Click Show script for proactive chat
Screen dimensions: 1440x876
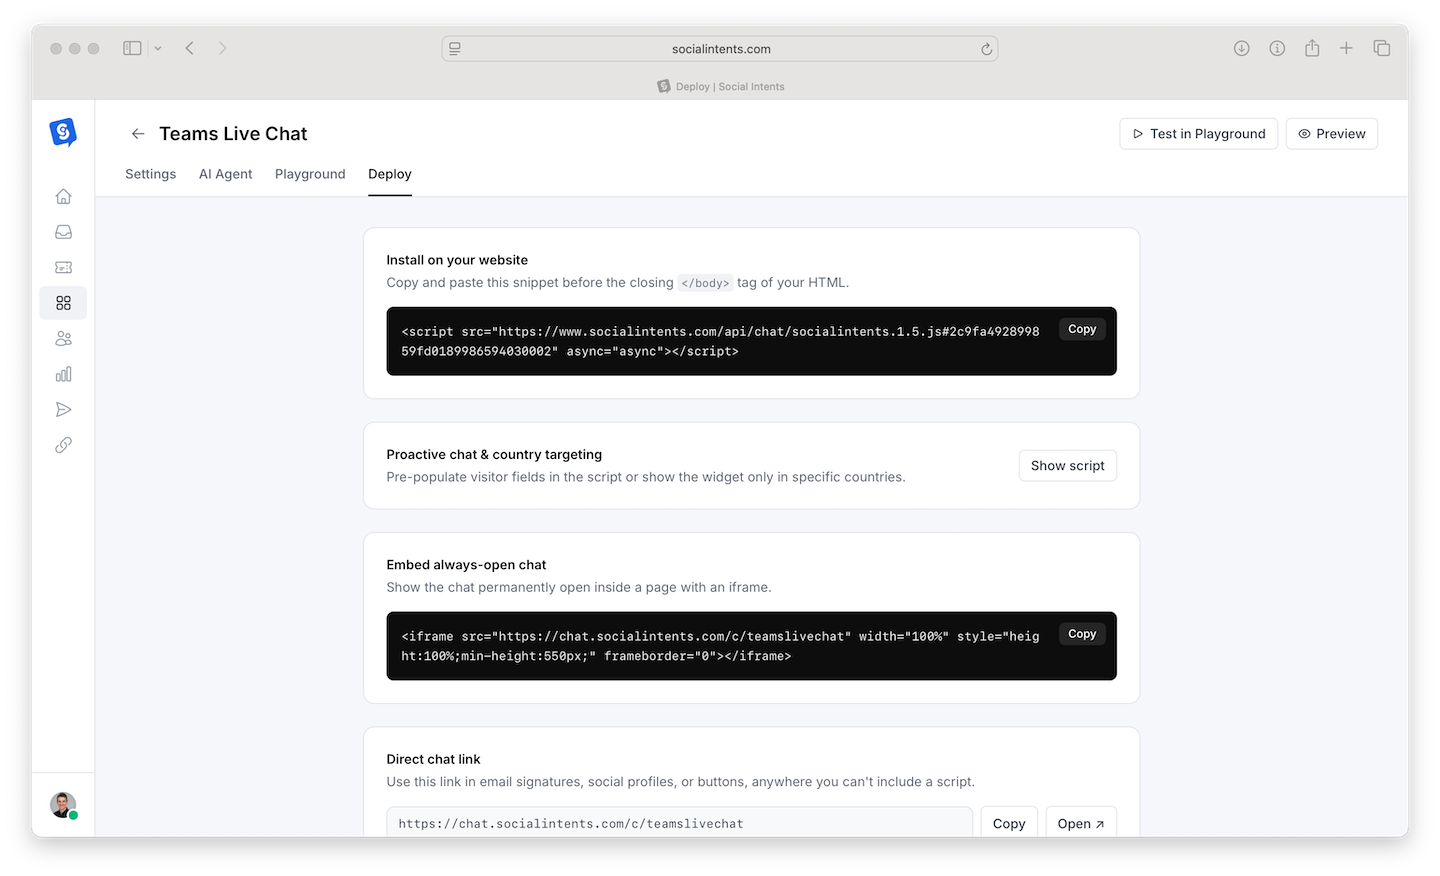(1067, 466)
